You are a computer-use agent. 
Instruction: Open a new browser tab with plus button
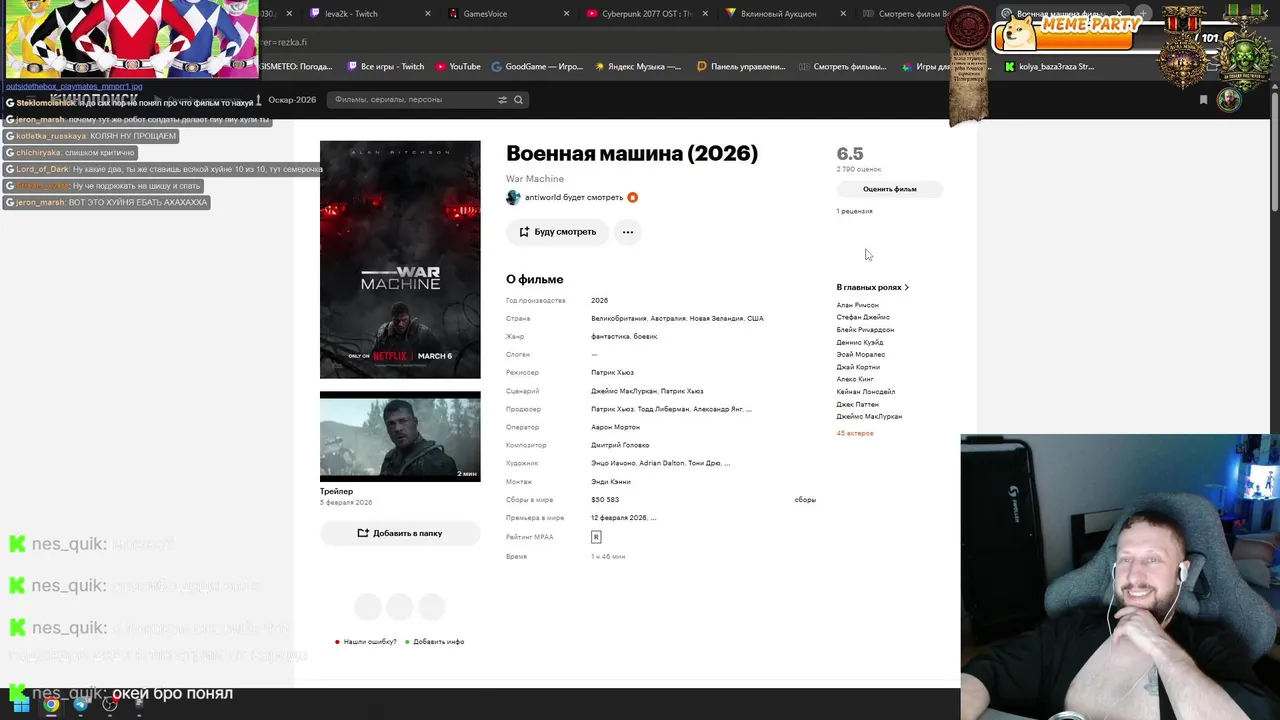point(1143,14)
